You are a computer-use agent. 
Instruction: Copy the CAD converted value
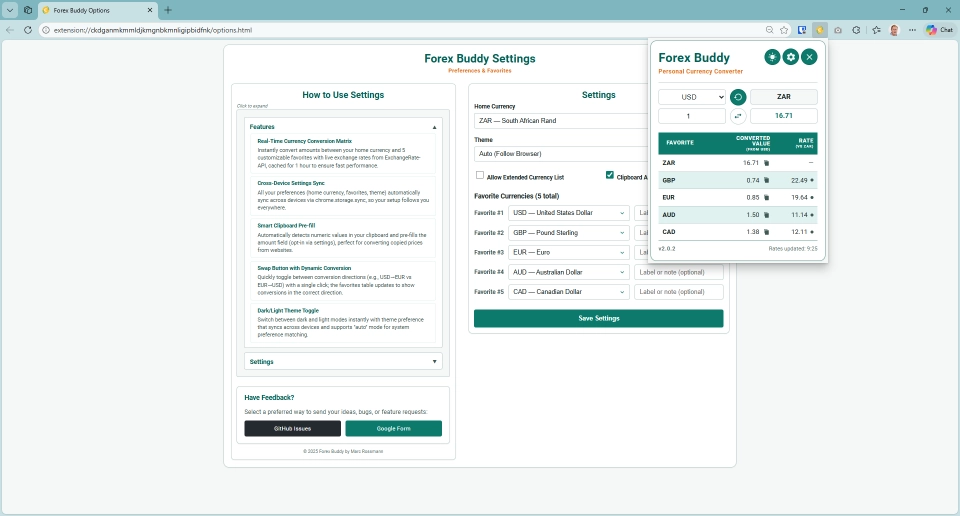pos(767,232)
